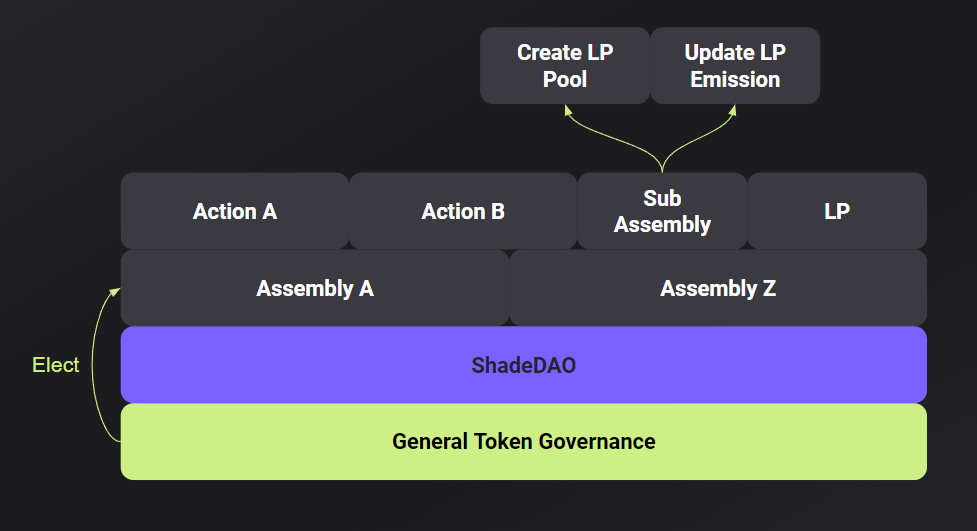Click the arrowhead pointing to Update LP Emission
The image size is (977, 531).
coord(733,110)
